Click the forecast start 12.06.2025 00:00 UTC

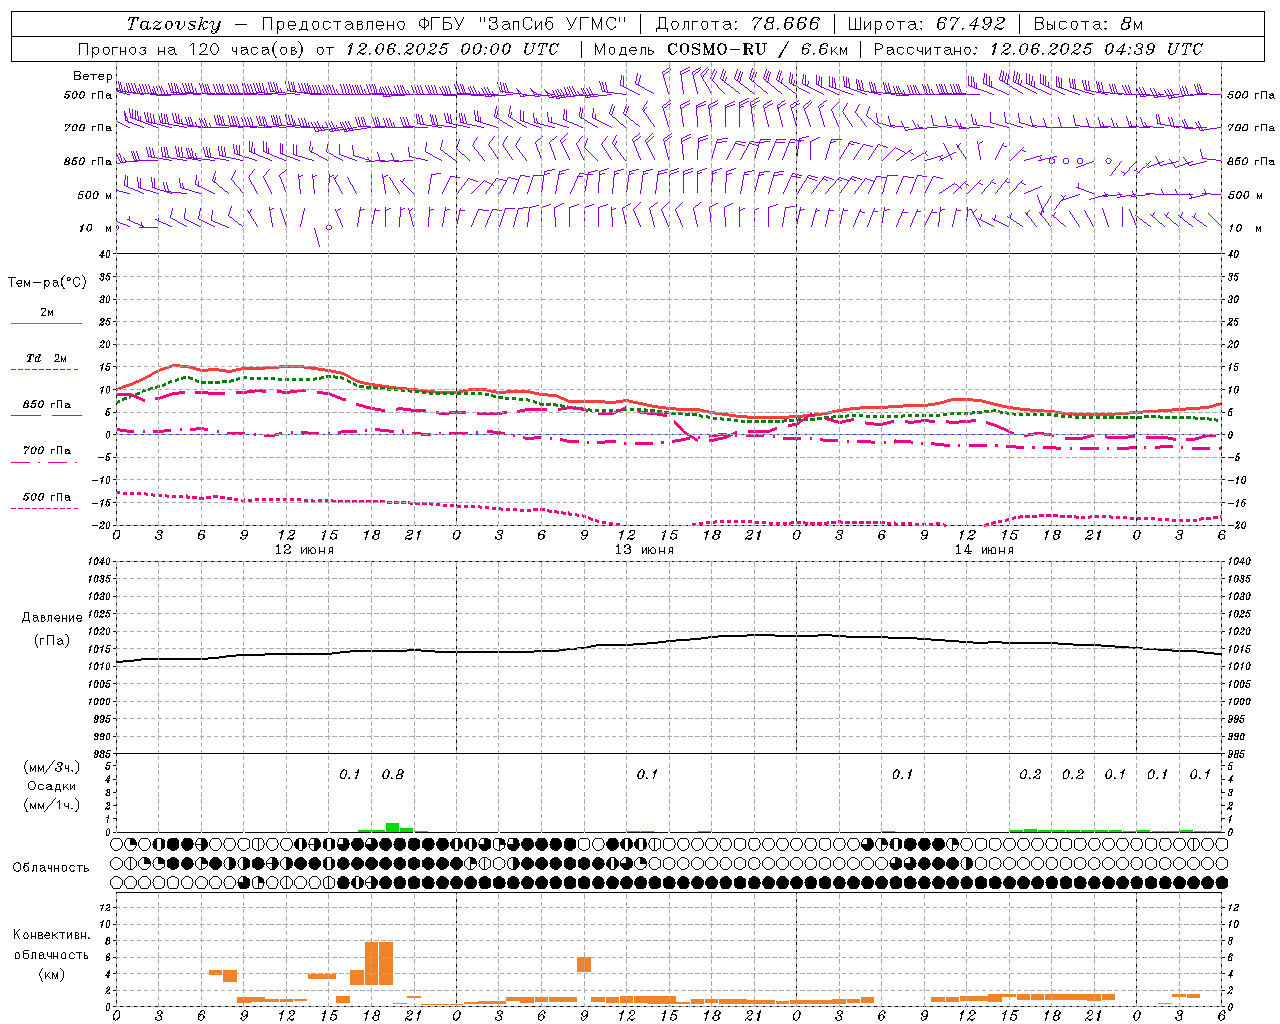tap(452, 49)
